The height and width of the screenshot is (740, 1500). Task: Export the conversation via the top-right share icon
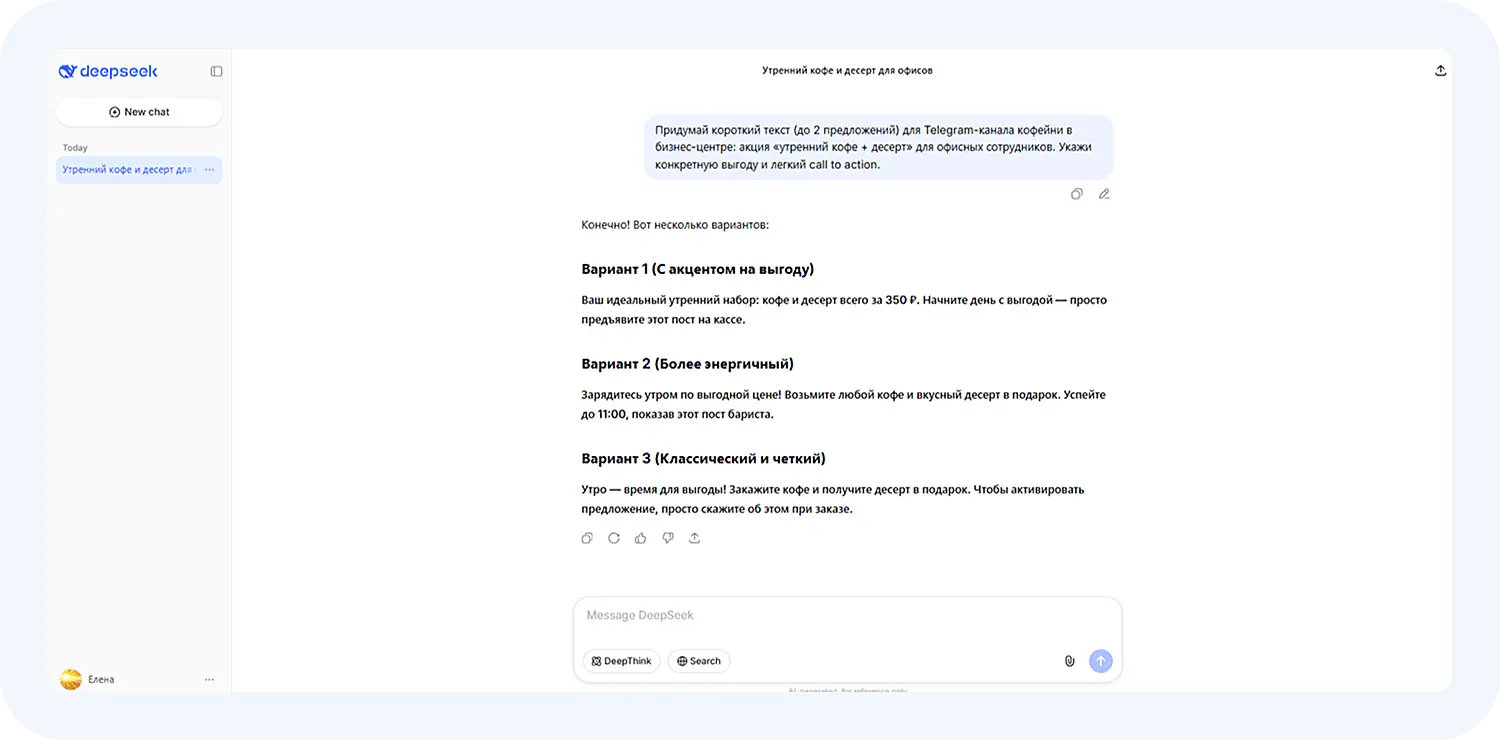coord(1440,70)
